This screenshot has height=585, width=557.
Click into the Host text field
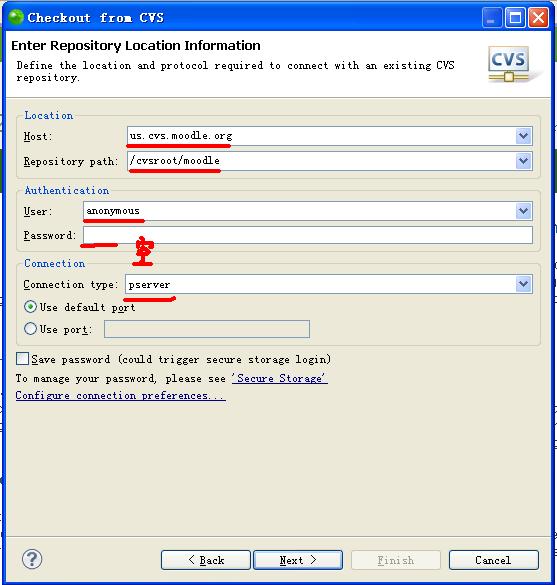(322, 136)
